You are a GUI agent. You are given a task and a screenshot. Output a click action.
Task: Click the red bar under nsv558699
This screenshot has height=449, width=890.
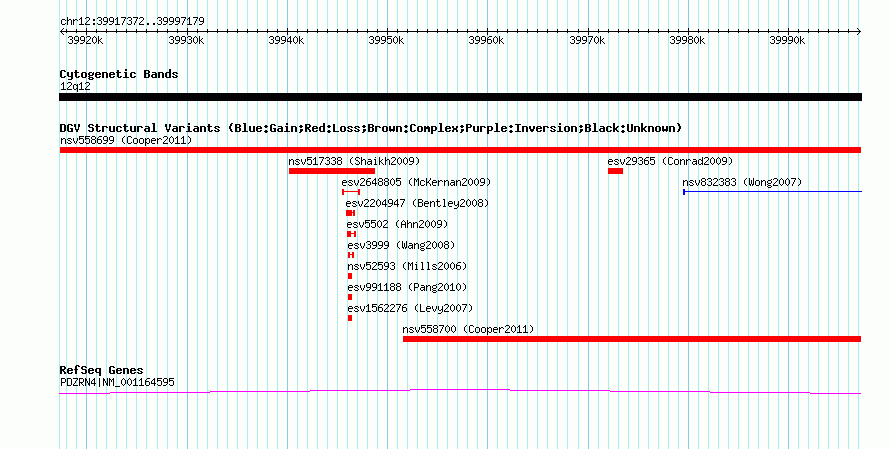[460, 150]
